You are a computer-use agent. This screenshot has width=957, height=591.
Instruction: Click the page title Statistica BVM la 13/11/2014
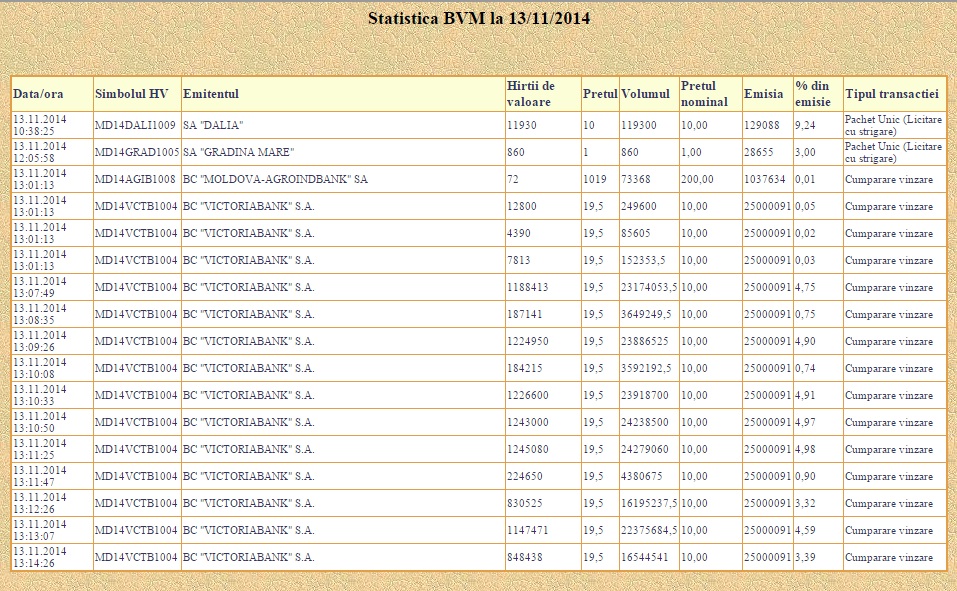coord(478,18)
